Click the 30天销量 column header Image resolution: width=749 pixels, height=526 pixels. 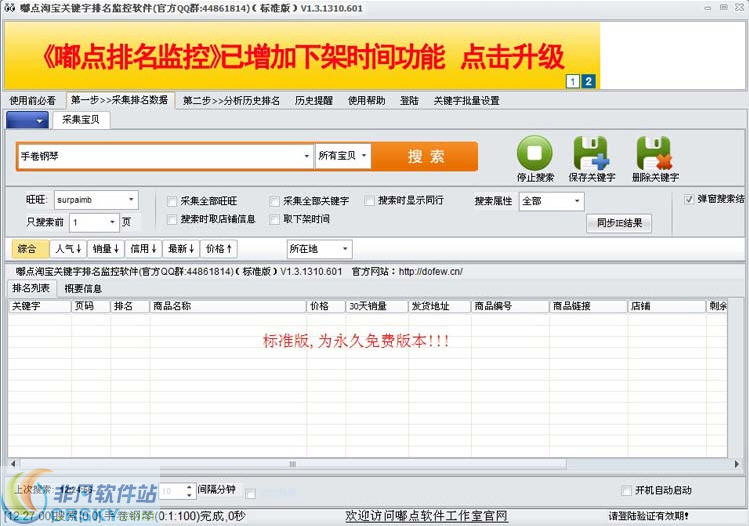376,306
